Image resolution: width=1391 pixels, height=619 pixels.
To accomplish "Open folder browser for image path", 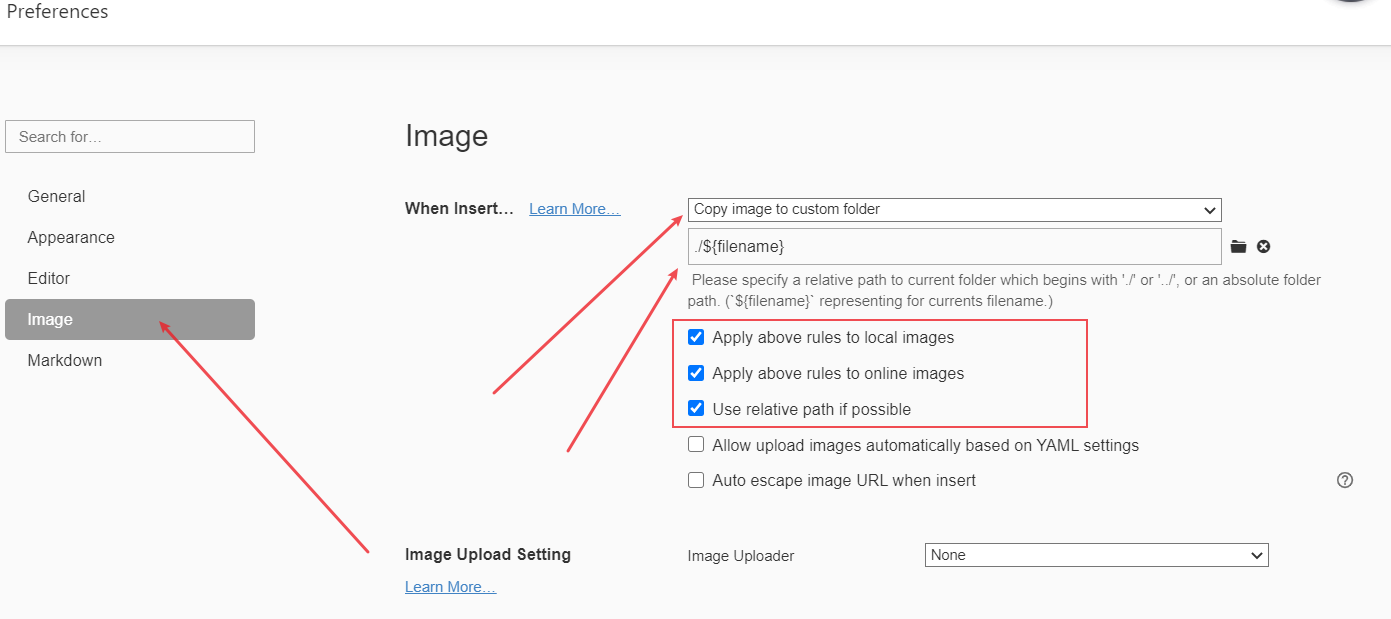I will click(x=1239, y=247).
